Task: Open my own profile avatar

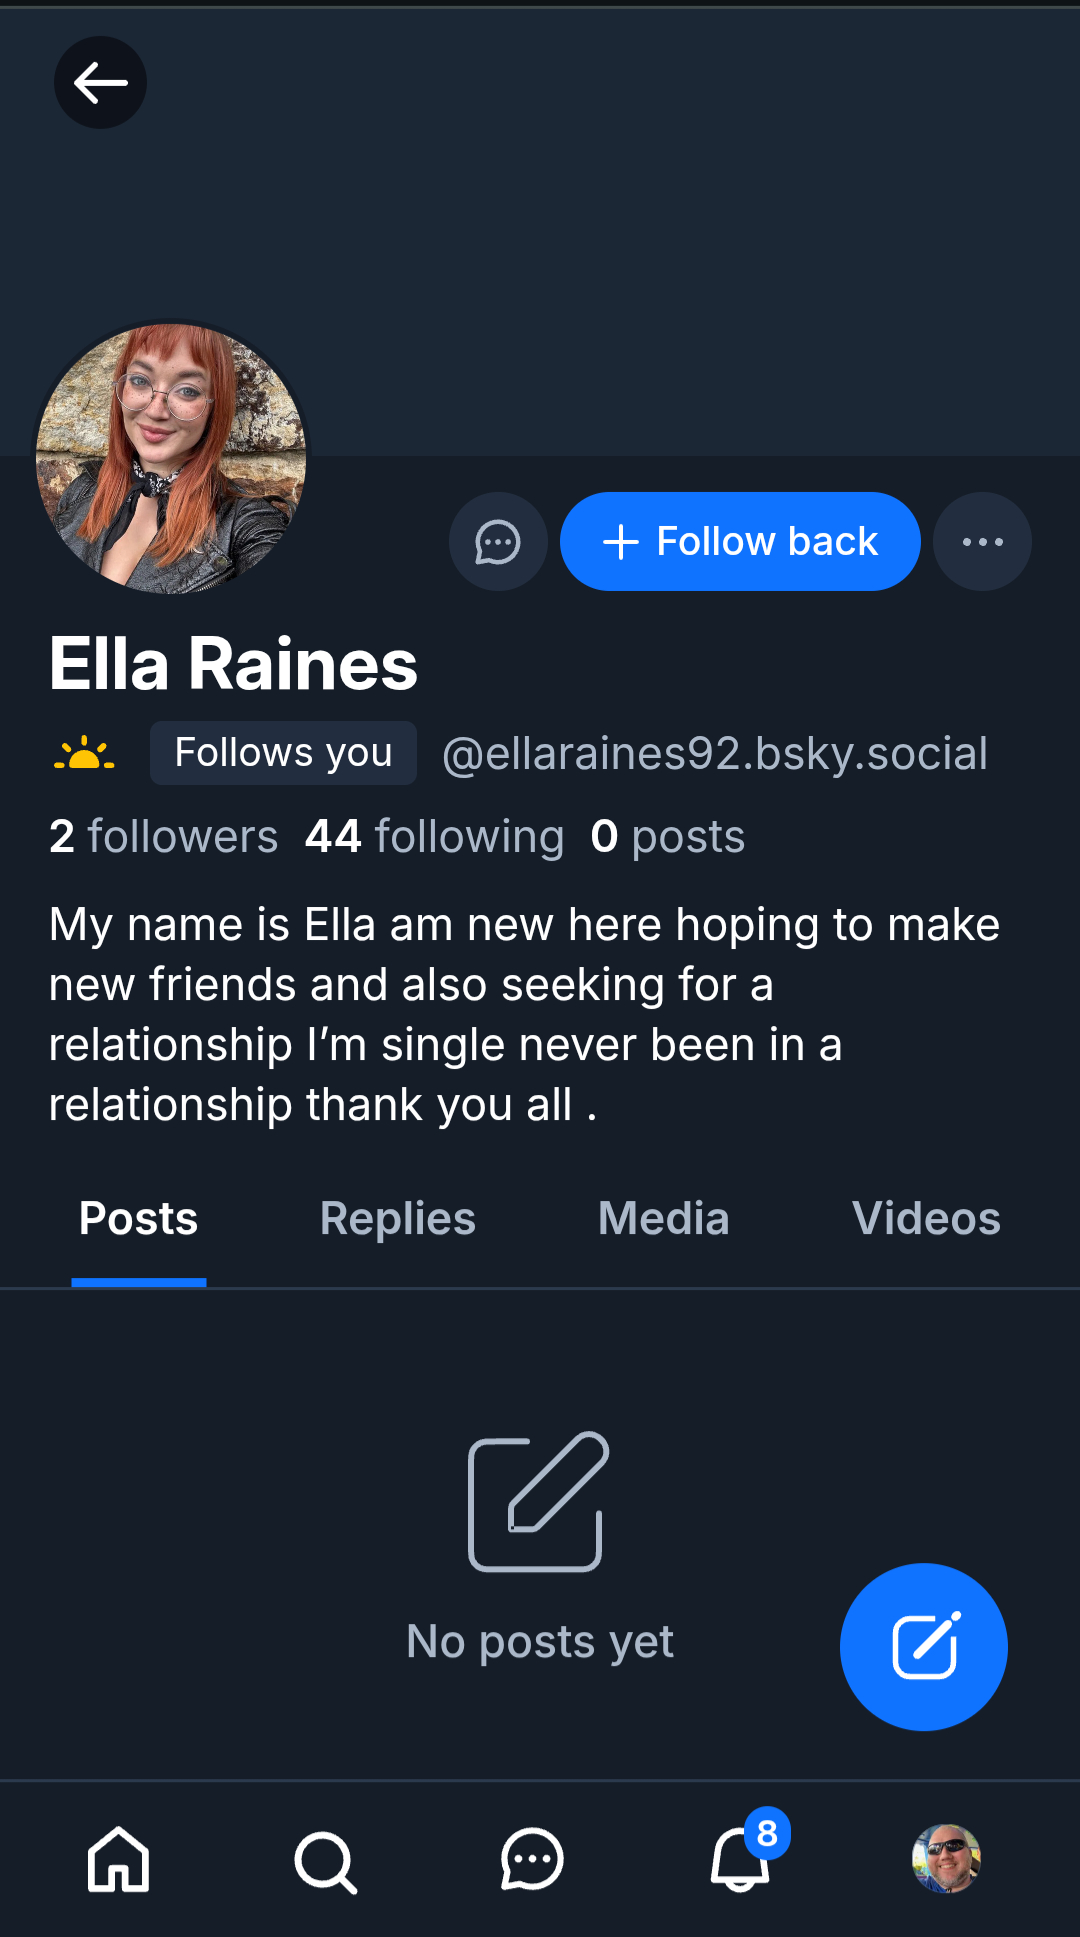Action: click(946, 1859)
